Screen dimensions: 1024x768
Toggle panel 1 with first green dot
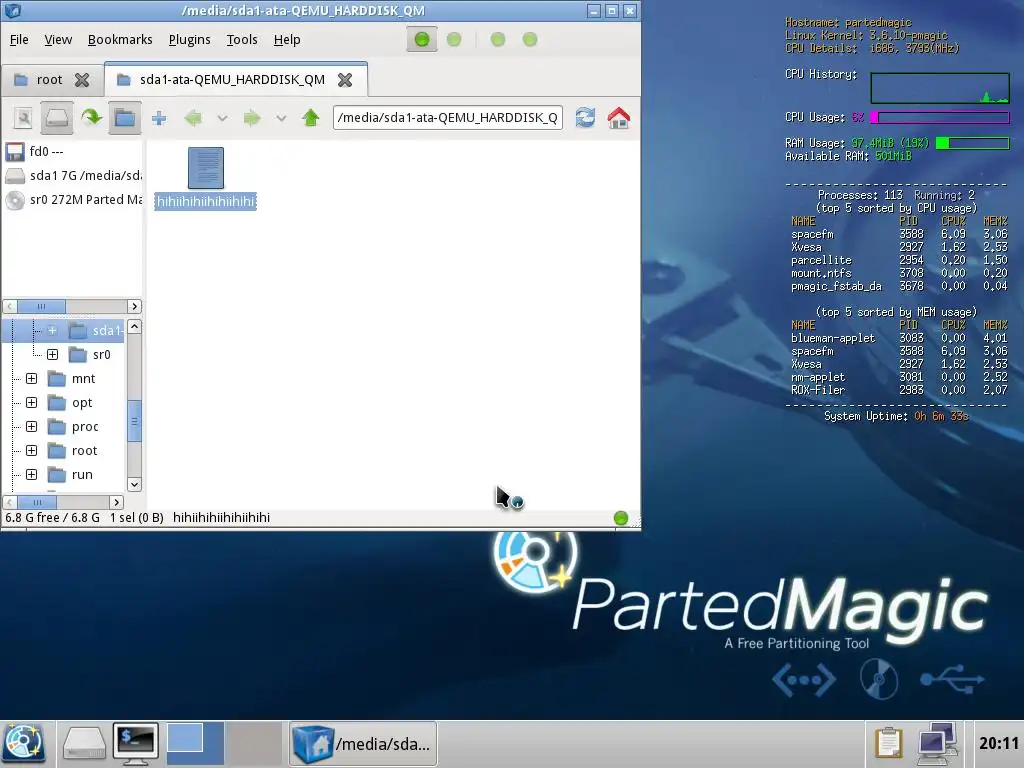click(x=422, y=40)
